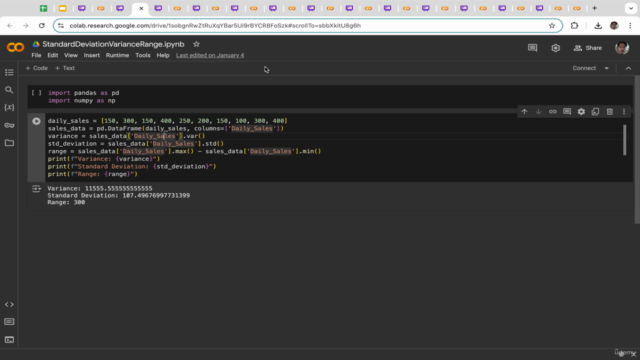The width and height of the screenshot is (640, 360).
Task: Open the Runtime menu
Action: click(117, 55)
